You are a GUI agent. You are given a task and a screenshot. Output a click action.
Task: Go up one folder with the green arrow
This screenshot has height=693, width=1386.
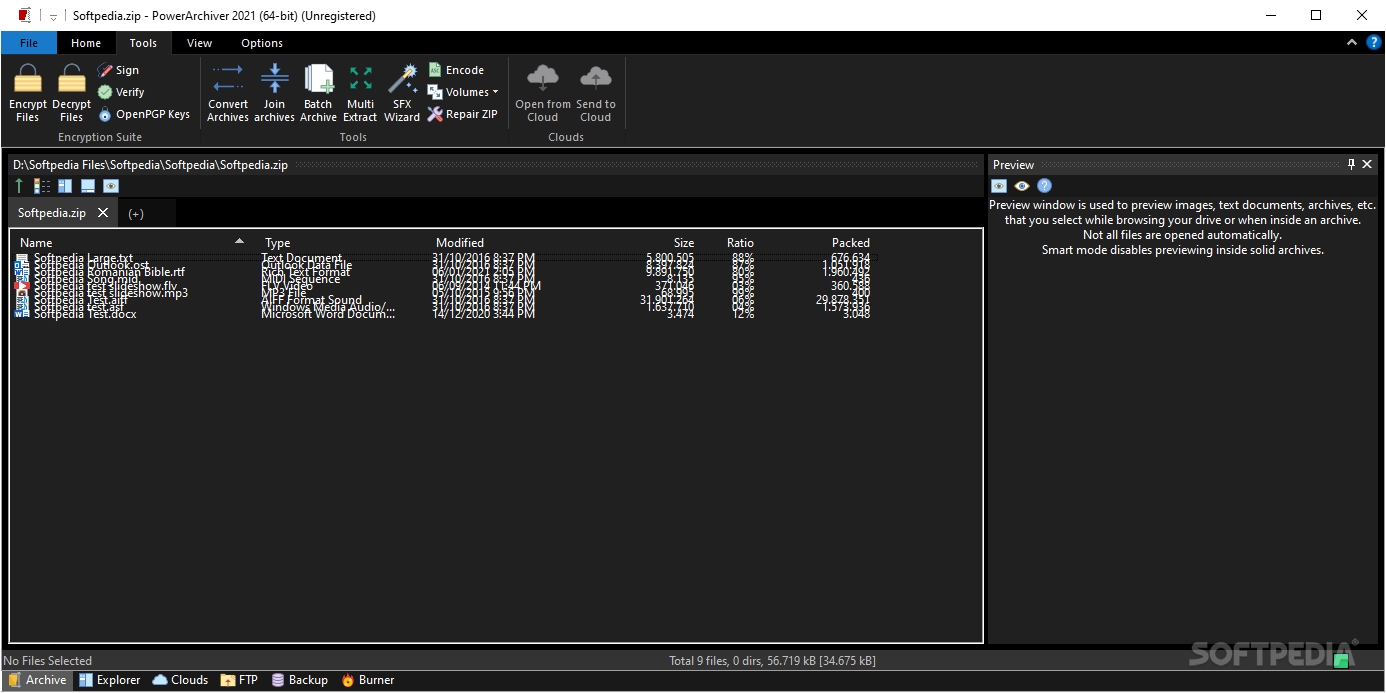coord(19,186)
